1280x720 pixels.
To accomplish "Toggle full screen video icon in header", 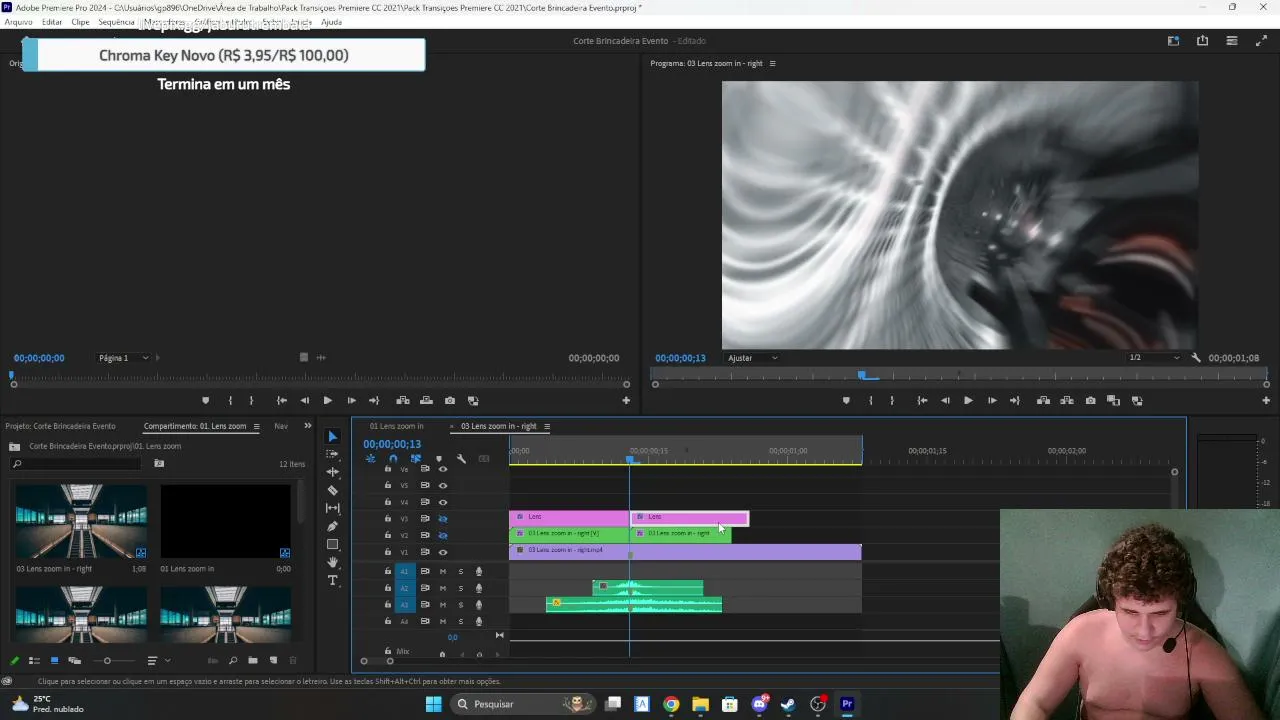I will (x=1261, y=41).
